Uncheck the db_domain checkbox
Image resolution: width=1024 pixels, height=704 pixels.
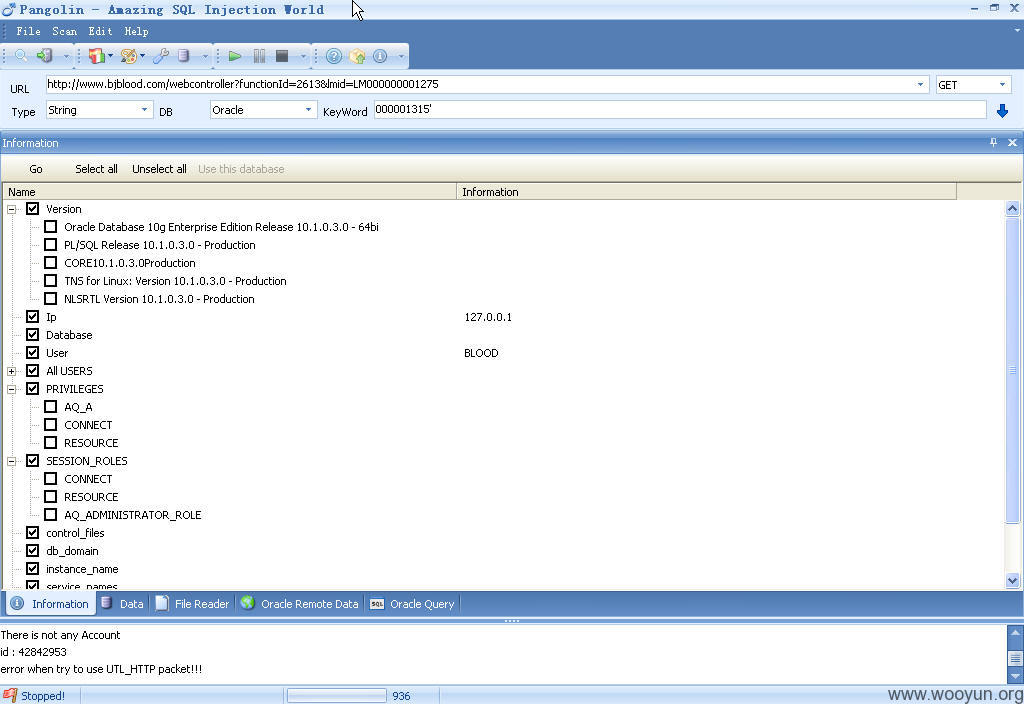point(33,551)
